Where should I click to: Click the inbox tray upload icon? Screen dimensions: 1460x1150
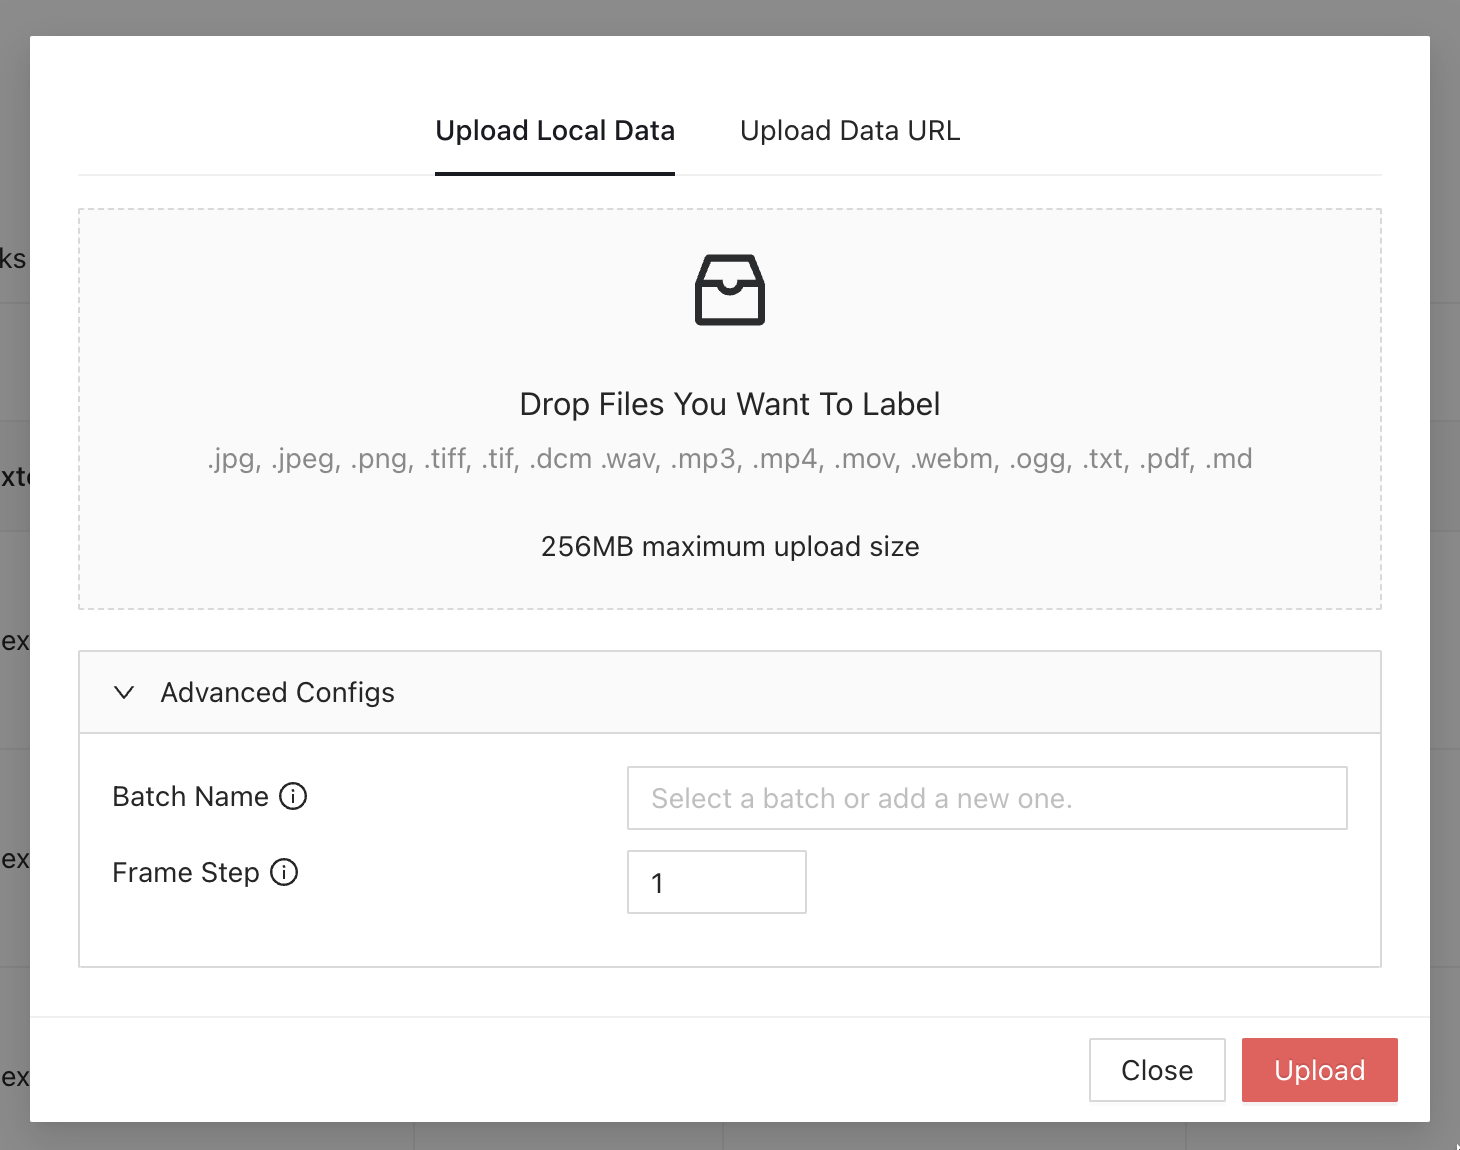(730, 290)
